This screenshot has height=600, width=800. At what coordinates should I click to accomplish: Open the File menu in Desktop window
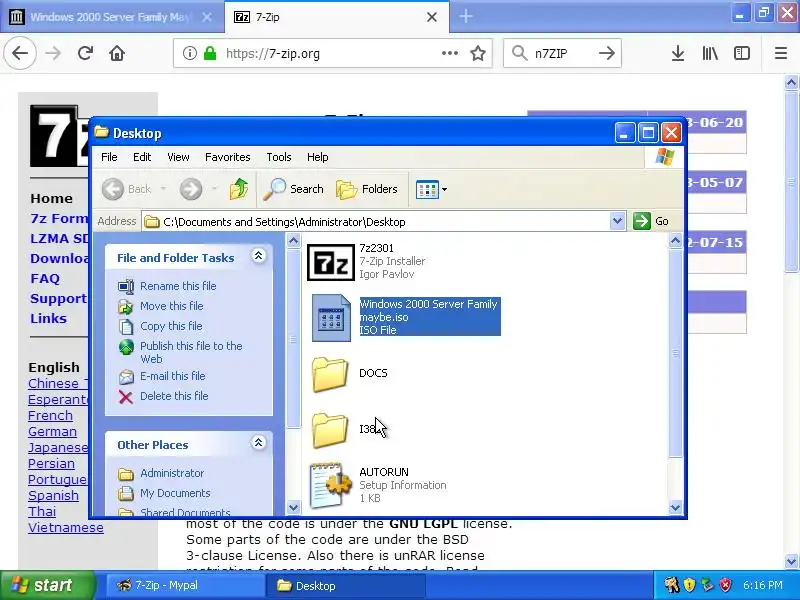point(109,157)
